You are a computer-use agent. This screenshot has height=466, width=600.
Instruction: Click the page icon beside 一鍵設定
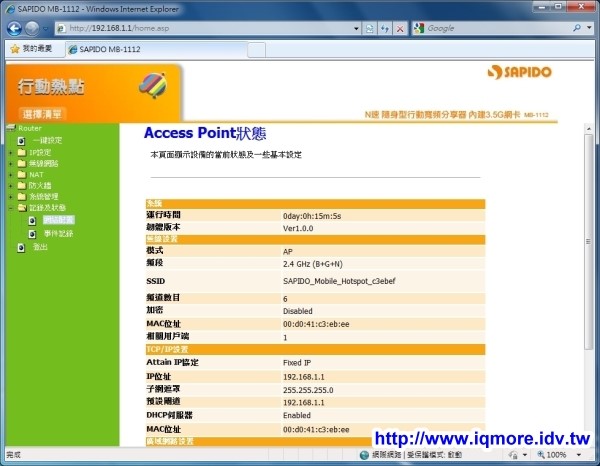[x=21, y=141]
